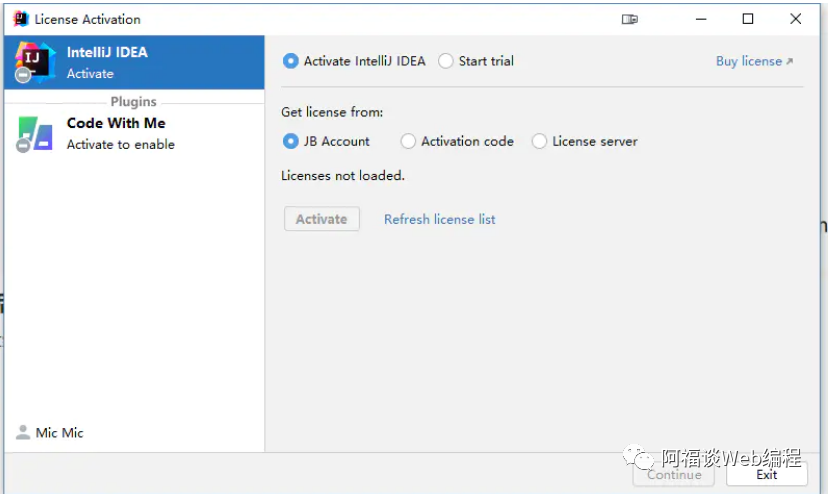The height and width of the screenshot is (494, 828).
Task: Click the Code With Me plugin icon
Action: [x=34, y=134]
